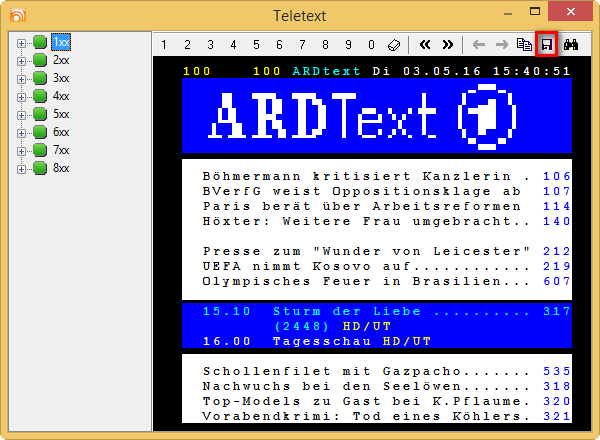Click page number 212 for Leicester headline
The height and width of the screenshot is (440, 600).
pyautogui.click(x=557, y=251)
